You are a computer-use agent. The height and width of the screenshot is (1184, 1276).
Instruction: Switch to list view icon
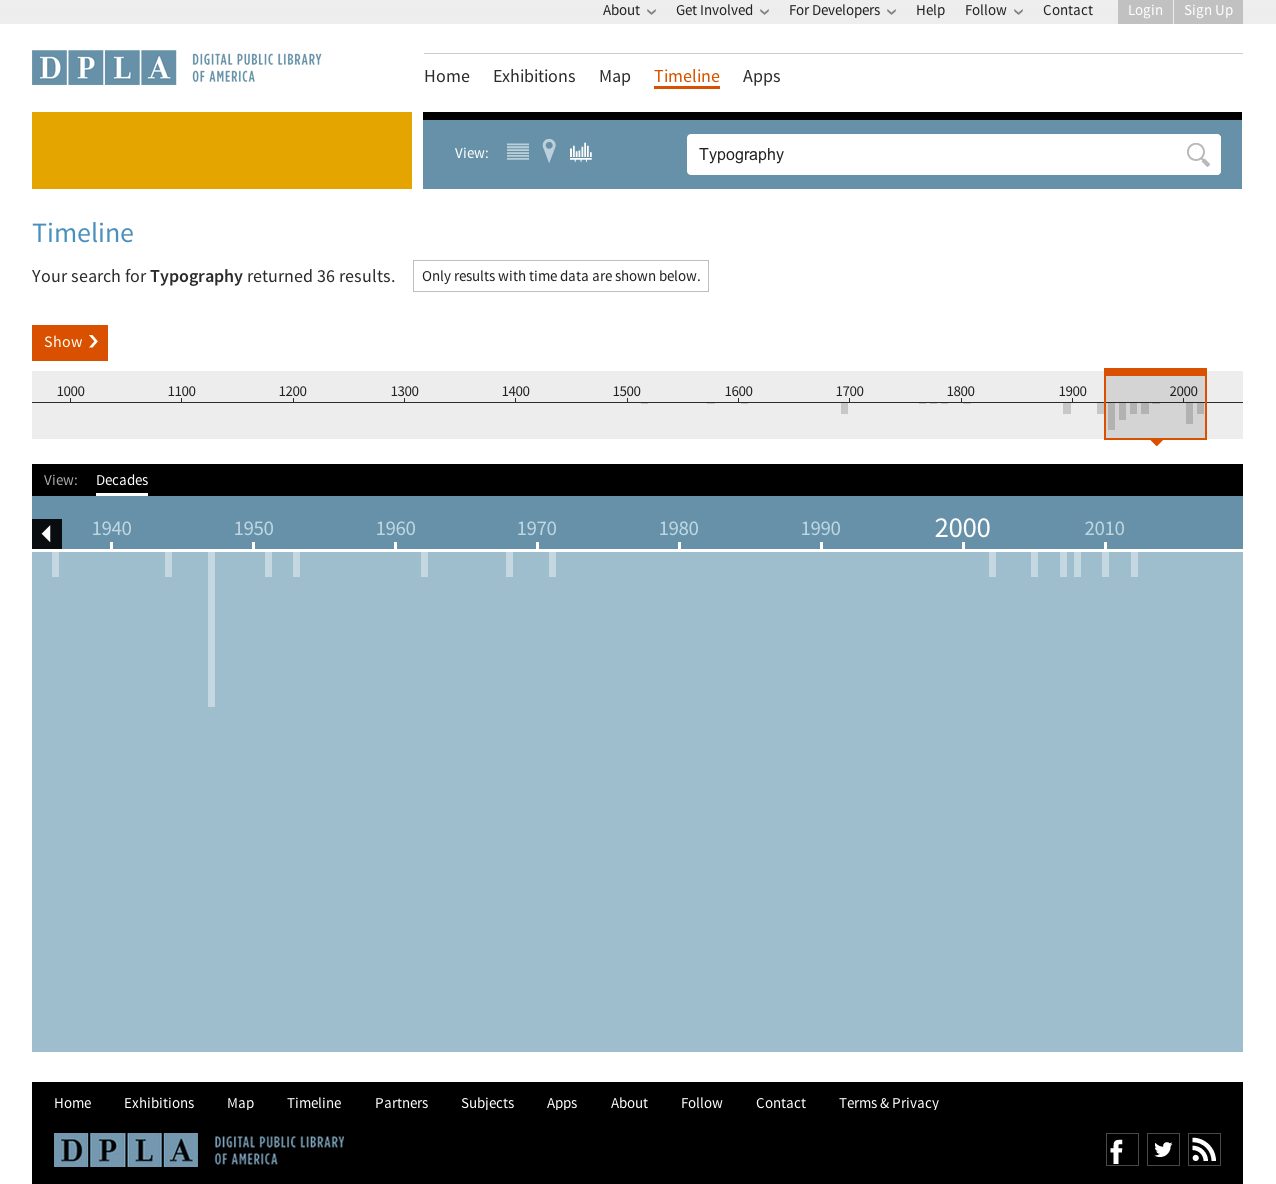(x=517, y=152)
